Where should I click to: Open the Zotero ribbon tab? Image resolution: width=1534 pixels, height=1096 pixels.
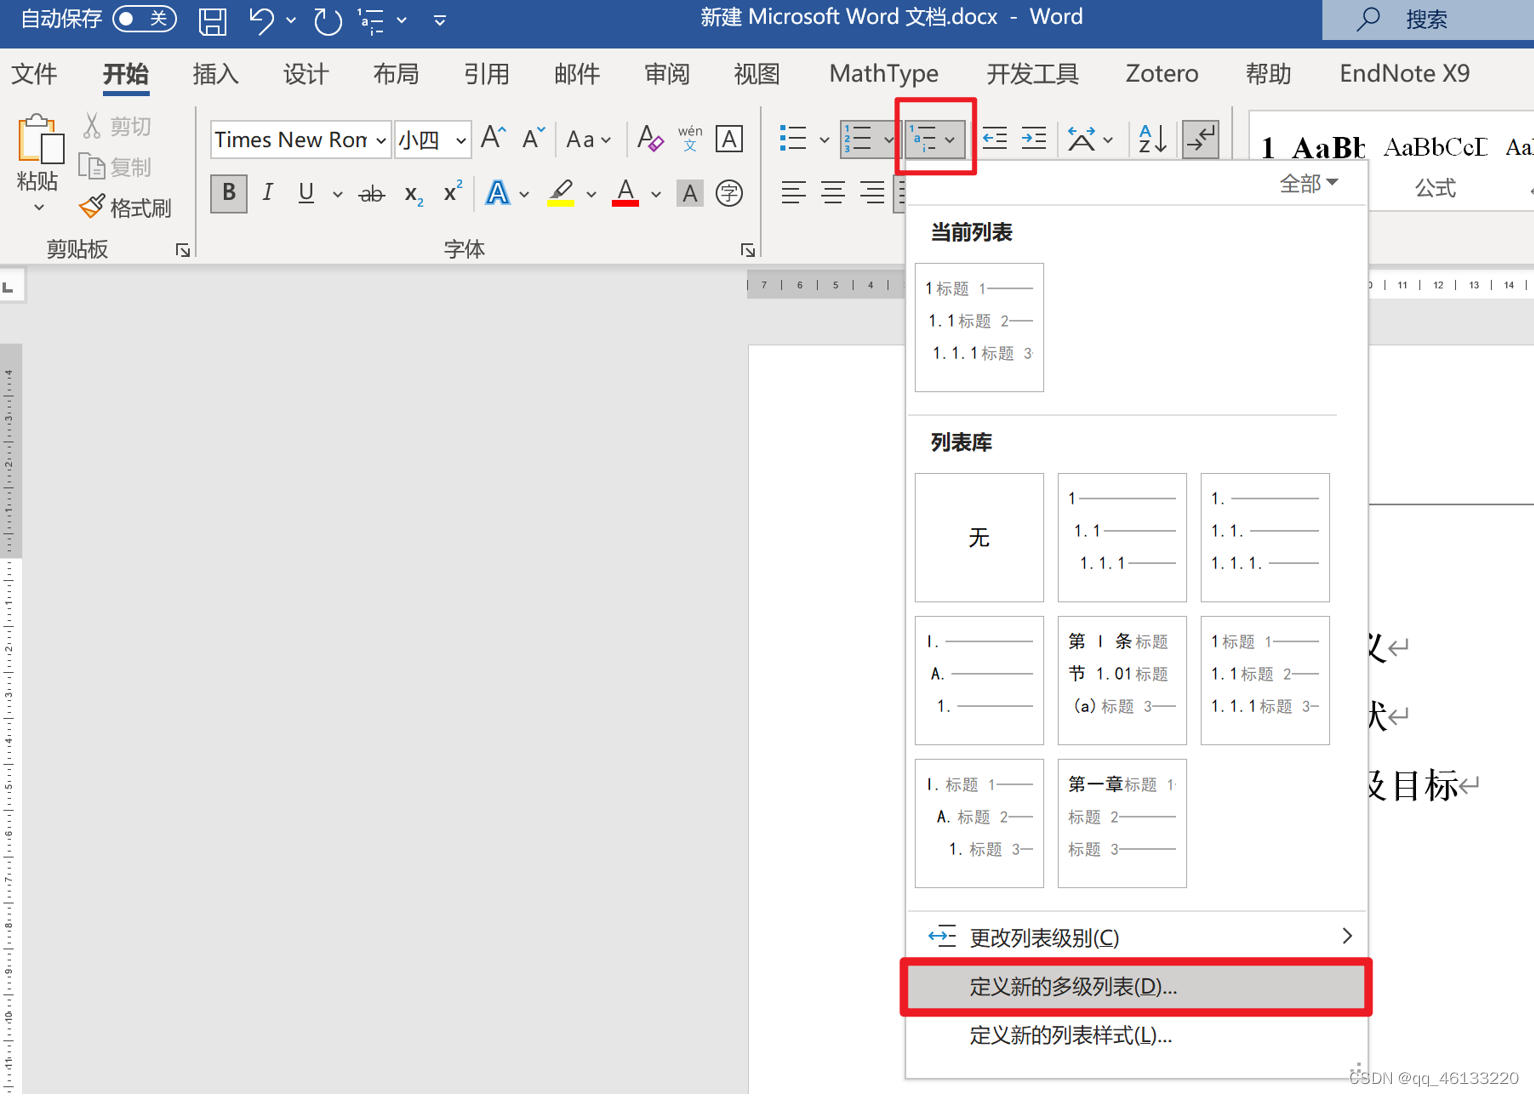[1162, 74]
